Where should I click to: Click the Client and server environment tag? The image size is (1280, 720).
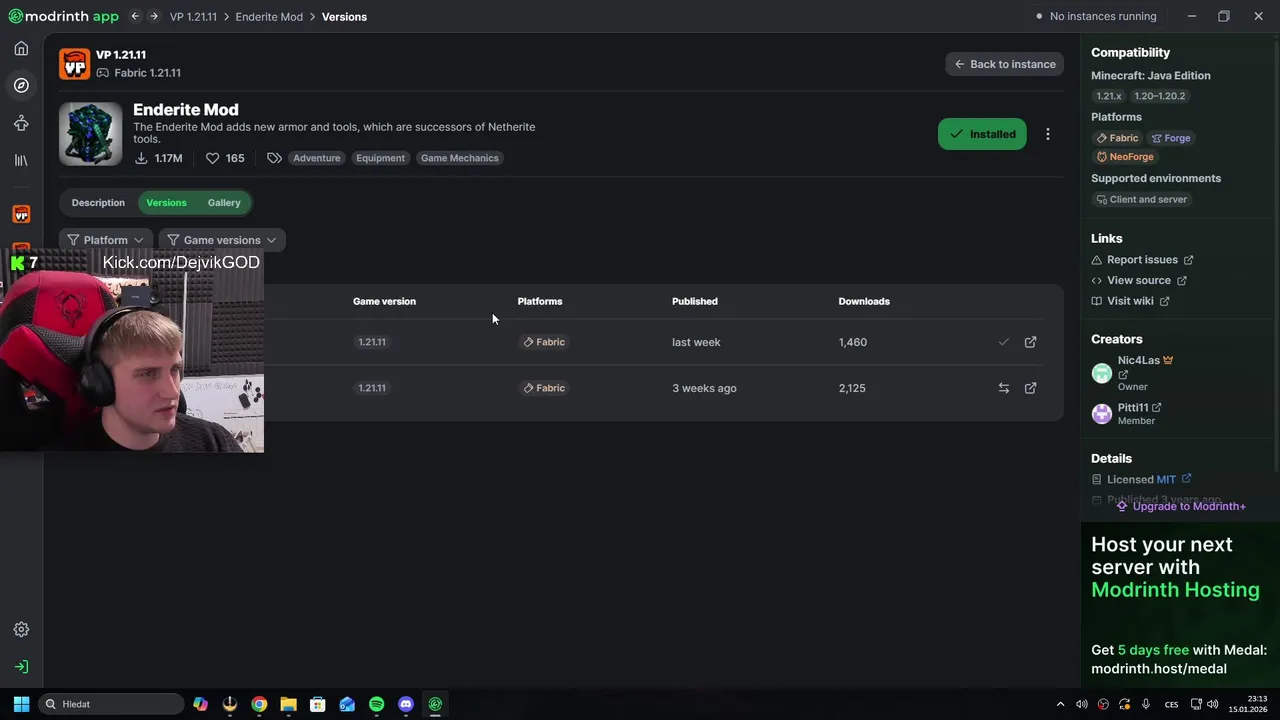point(1140,199)
